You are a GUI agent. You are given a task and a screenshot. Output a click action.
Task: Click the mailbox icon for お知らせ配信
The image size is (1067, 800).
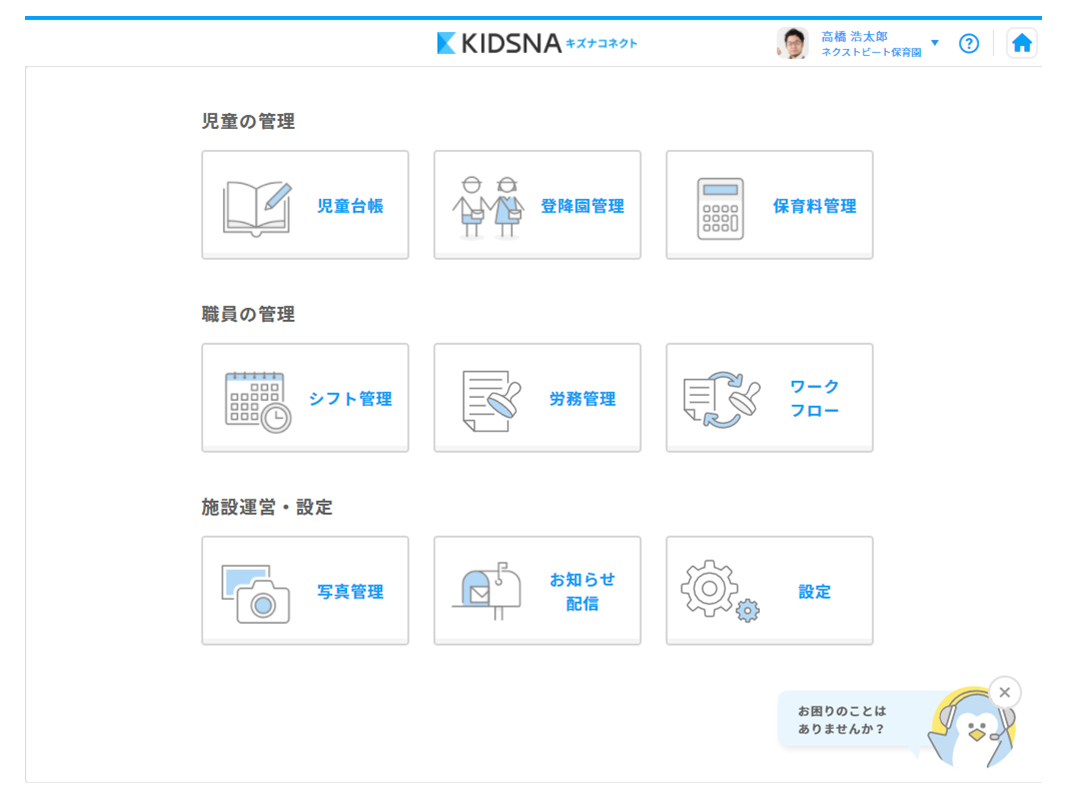coord(487,593)
